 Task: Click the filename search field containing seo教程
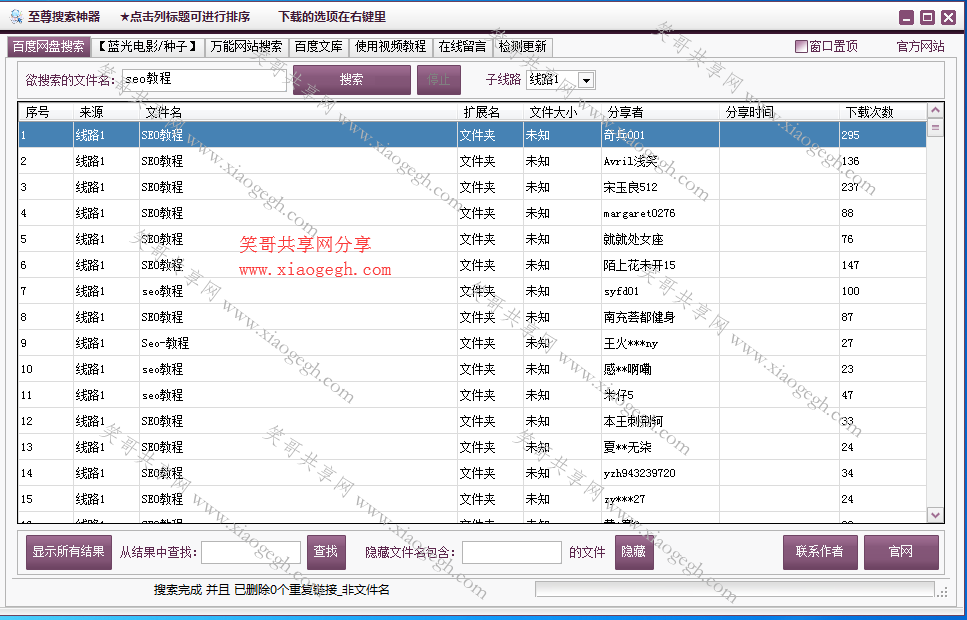(204, 80)
